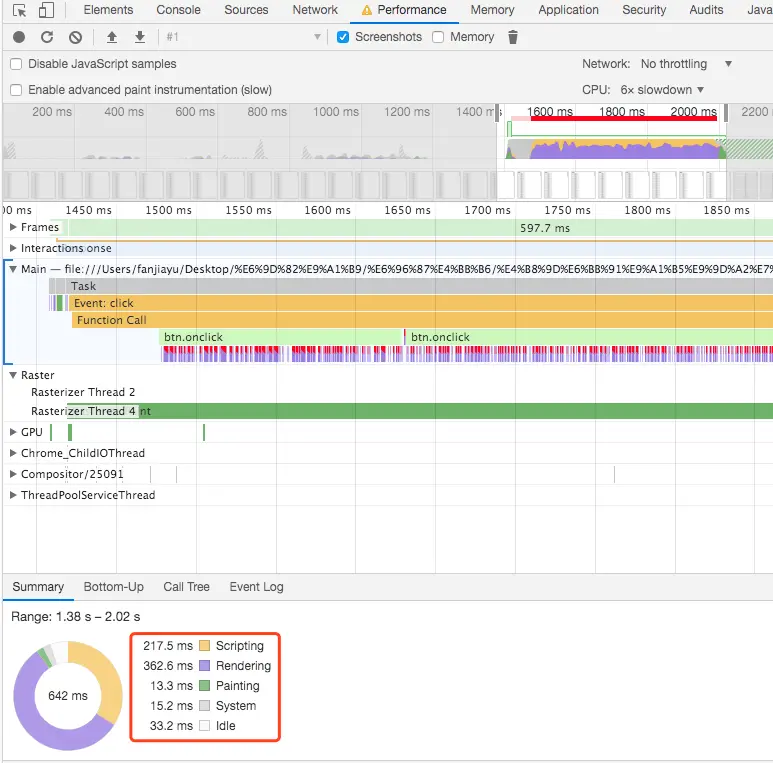Collapse the Raster track
Image resolution: width=773 pixels, height=763 pixels.
pos(13,375)
